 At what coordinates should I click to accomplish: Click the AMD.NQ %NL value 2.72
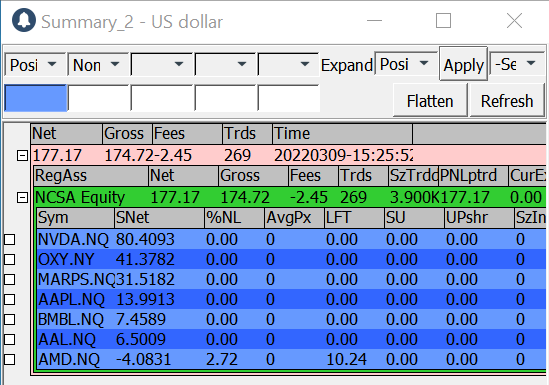pos(222,359)
